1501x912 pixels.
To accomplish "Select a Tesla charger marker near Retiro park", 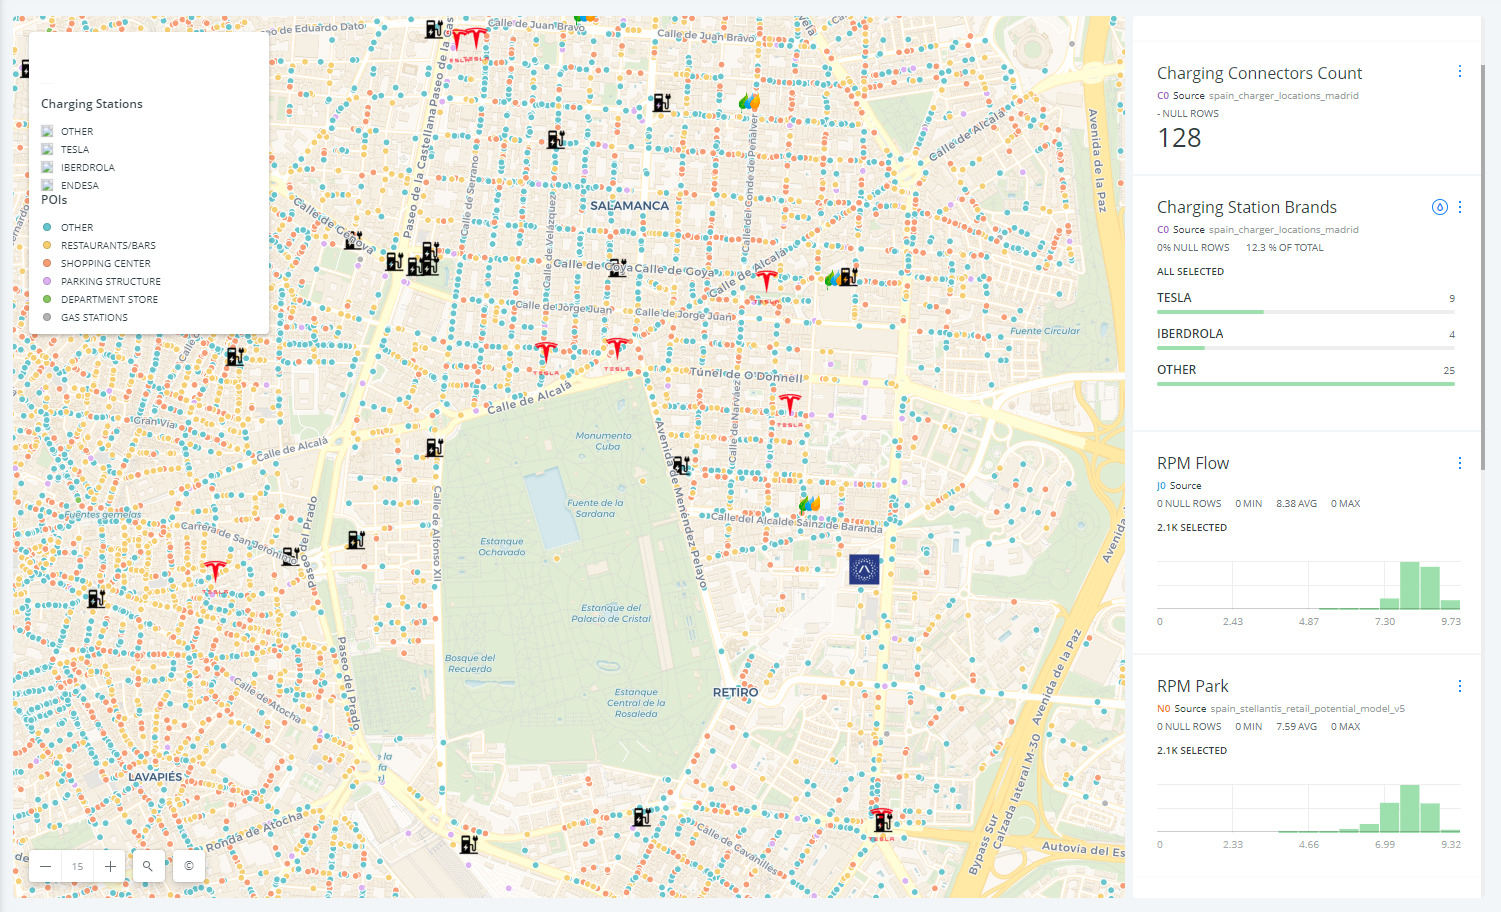I will tap(789, 401).
